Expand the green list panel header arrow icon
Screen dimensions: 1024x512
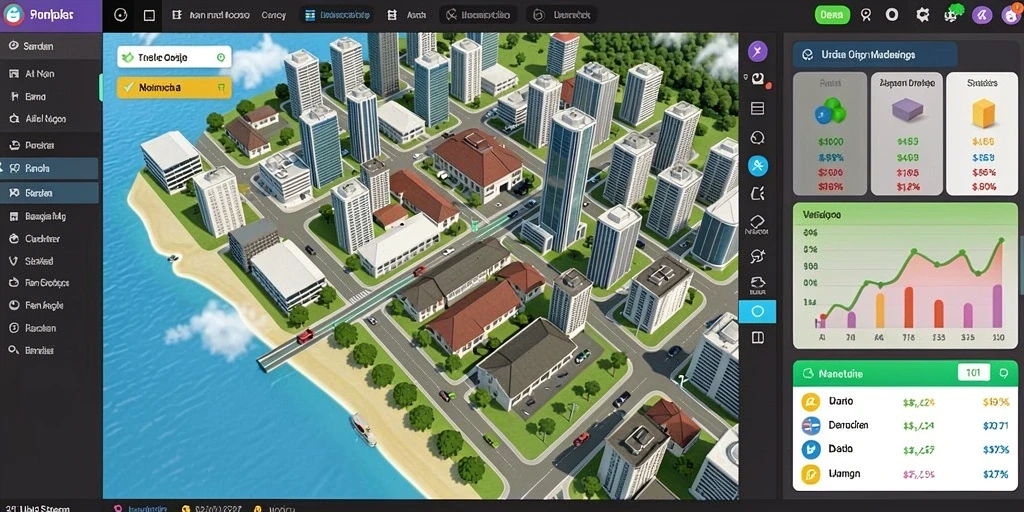coord(1004,374)
